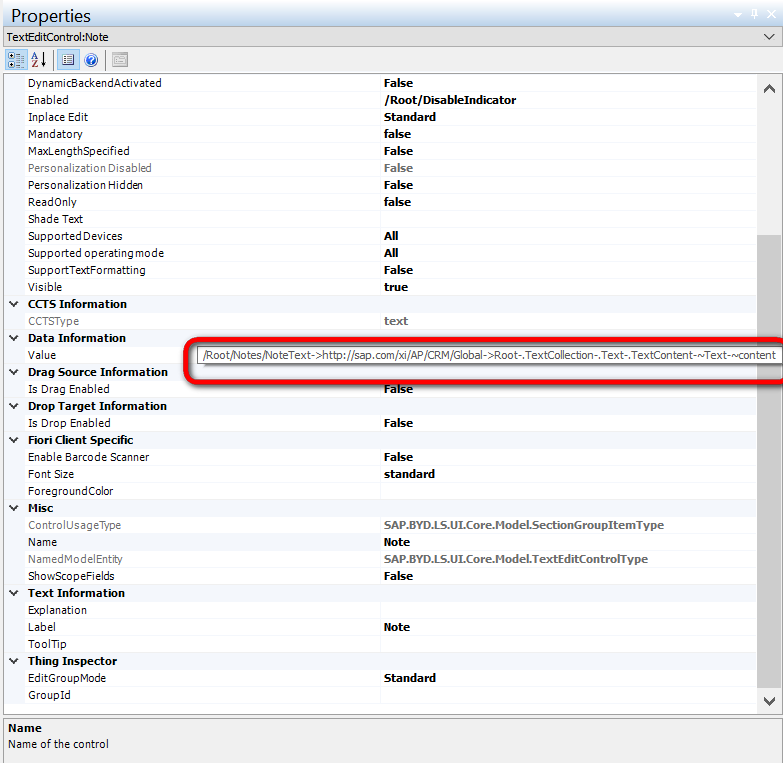Open the help icon in toolbar
This screenshot has height=763, width=783.
tap(91, 60)
